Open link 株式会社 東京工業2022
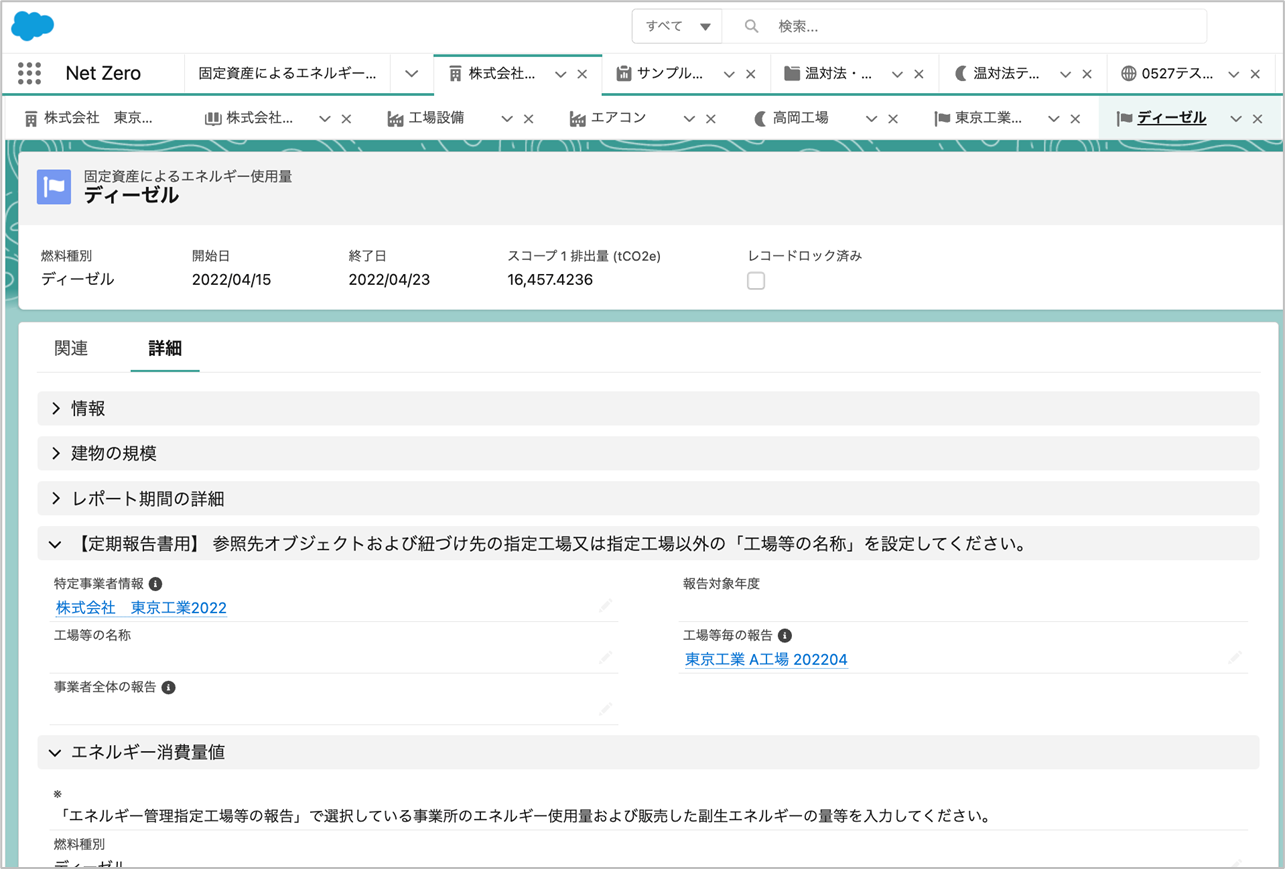 [x=141, y=608]
